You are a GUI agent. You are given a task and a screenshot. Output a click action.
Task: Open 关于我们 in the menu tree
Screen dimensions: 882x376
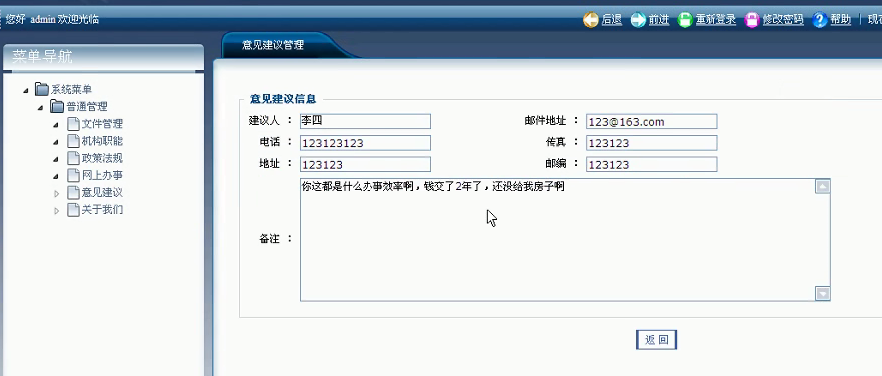point(102,210)
